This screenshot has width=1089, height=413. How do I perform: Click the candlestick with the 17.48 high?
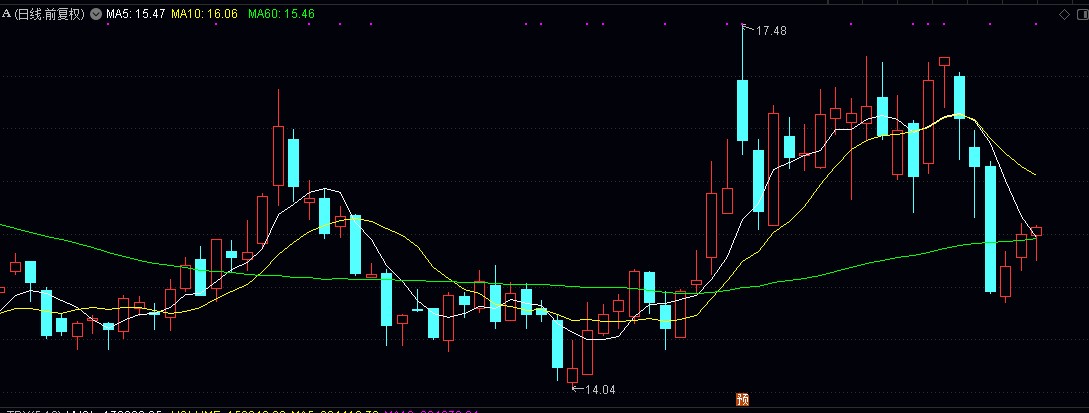coord(742,110)
